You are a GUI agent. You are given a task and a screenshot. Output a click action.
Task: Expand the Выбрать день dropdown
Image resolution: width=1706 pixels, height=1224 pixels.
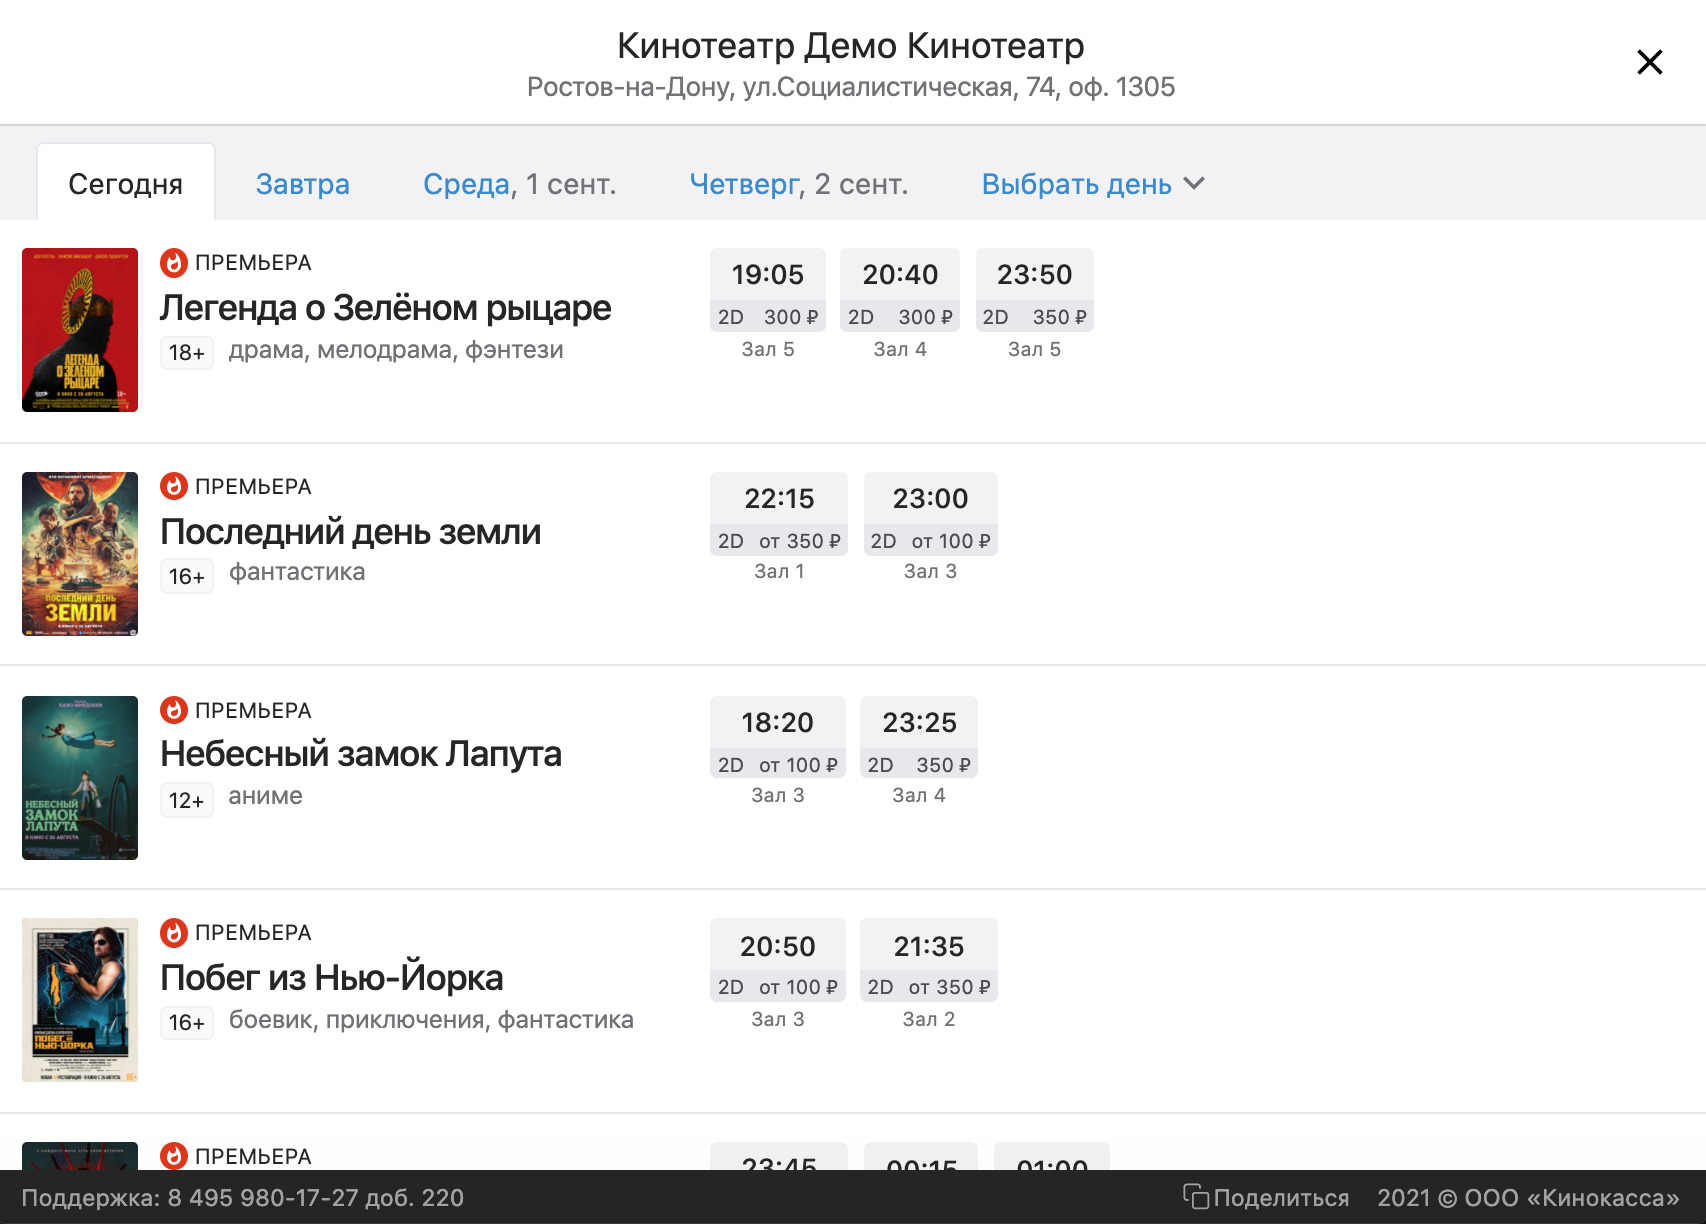coord(1093,184)
